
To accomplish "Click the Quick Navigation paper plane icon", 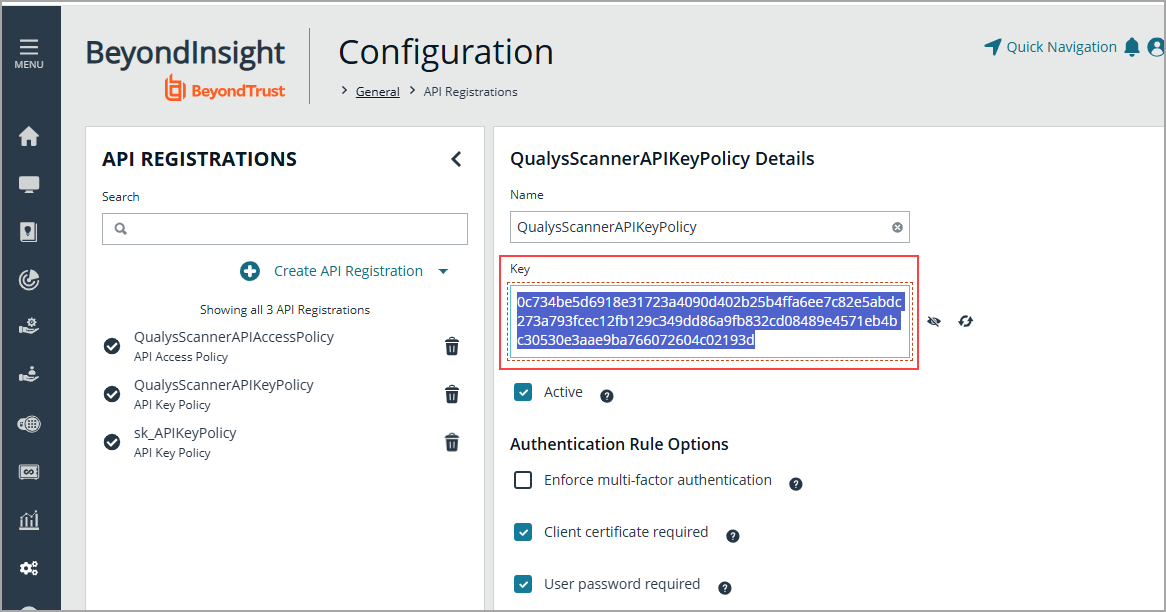I will (x=993, y=46).
